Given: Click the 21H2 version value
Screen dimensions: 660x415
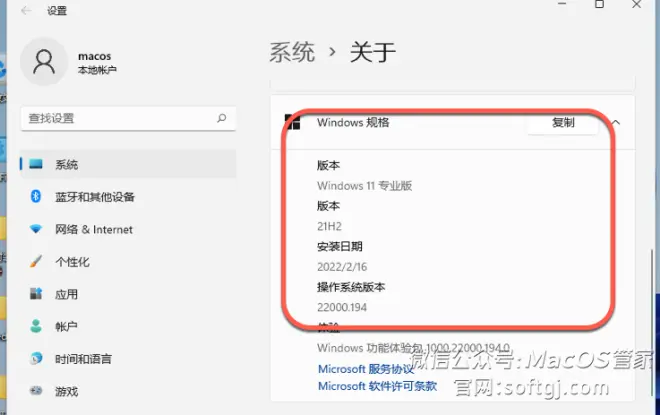Looking at the screenshot, I should click(x=329, y=226).
